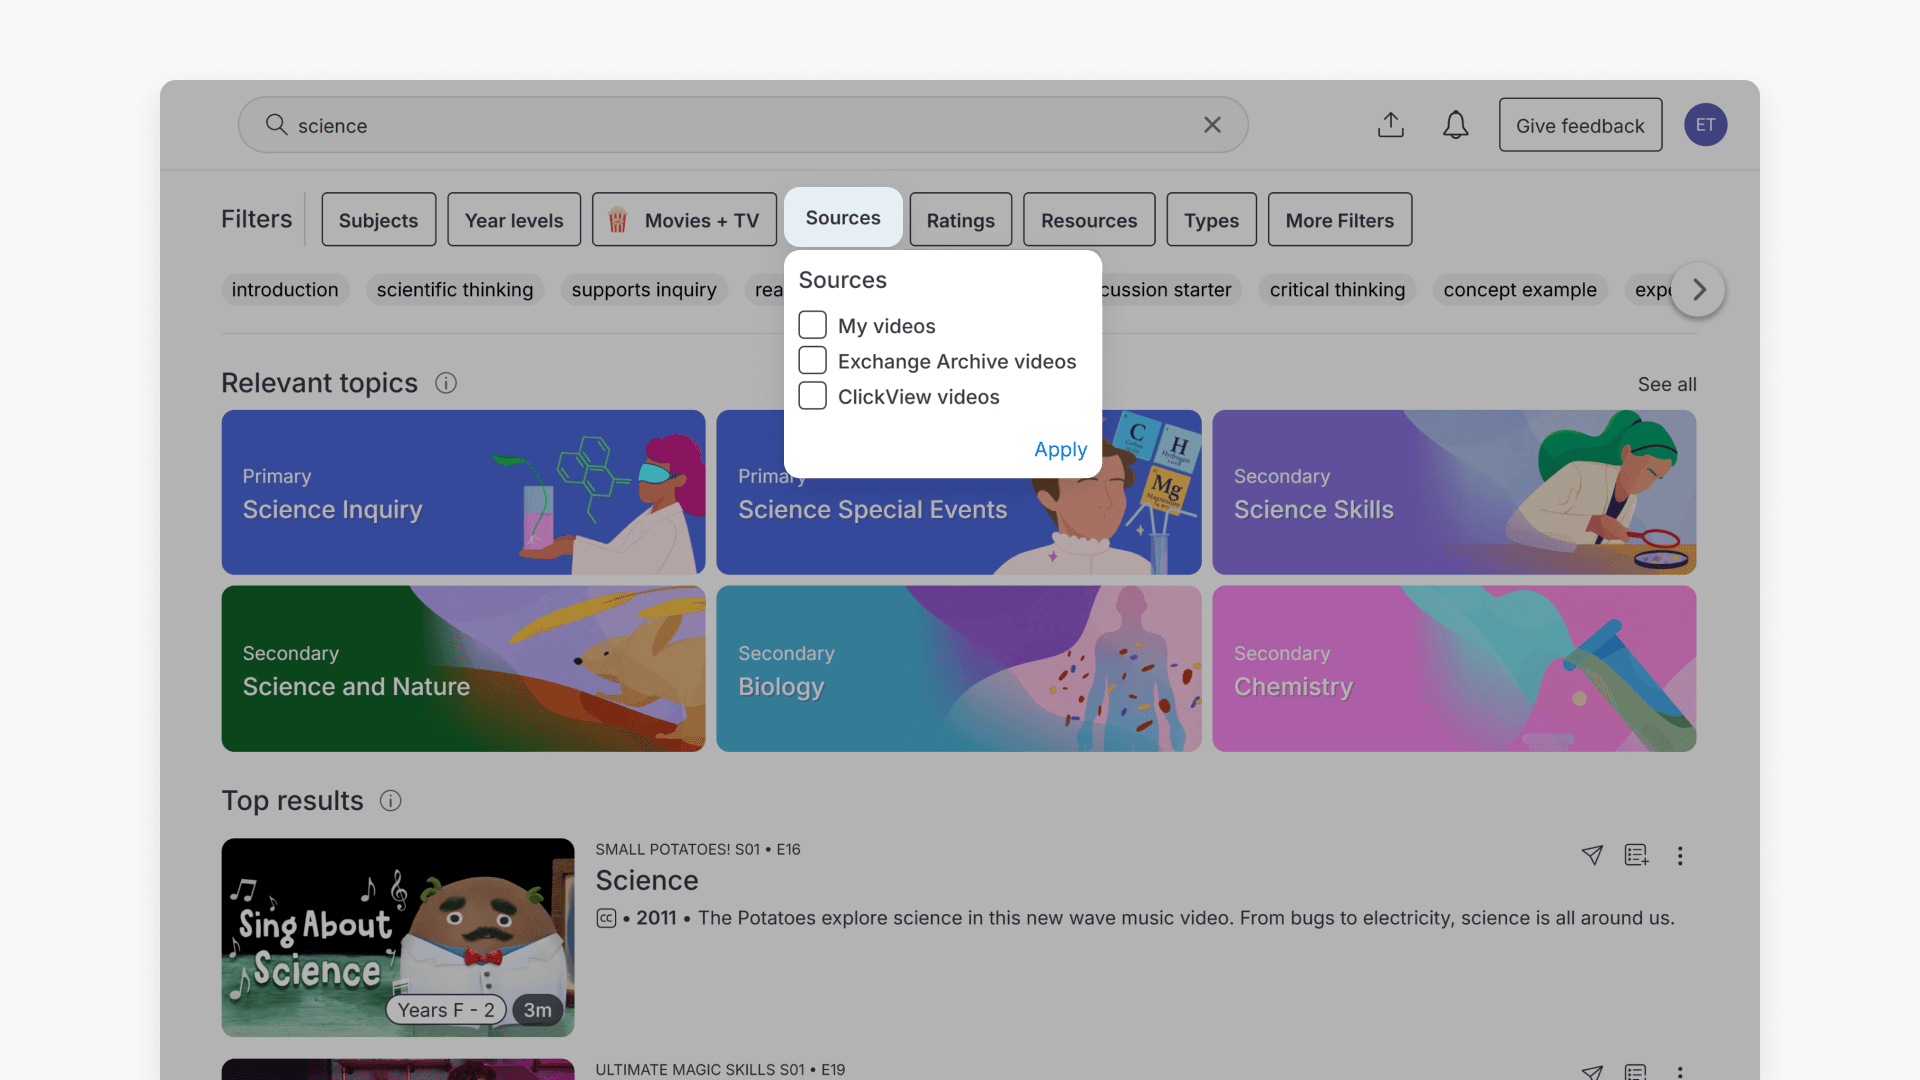Open the notifications bell

[x=1455, y=125]
